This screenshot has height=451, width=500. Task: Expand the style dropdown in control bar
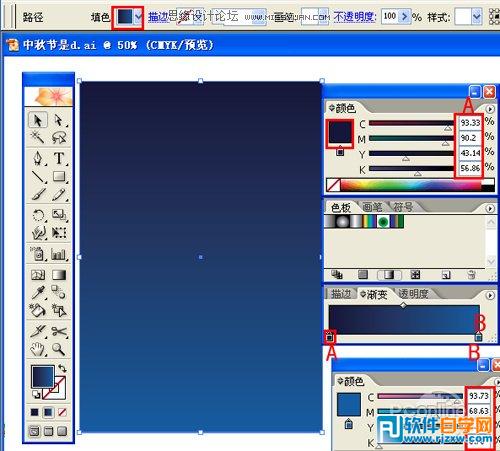(x=477, y=16)
